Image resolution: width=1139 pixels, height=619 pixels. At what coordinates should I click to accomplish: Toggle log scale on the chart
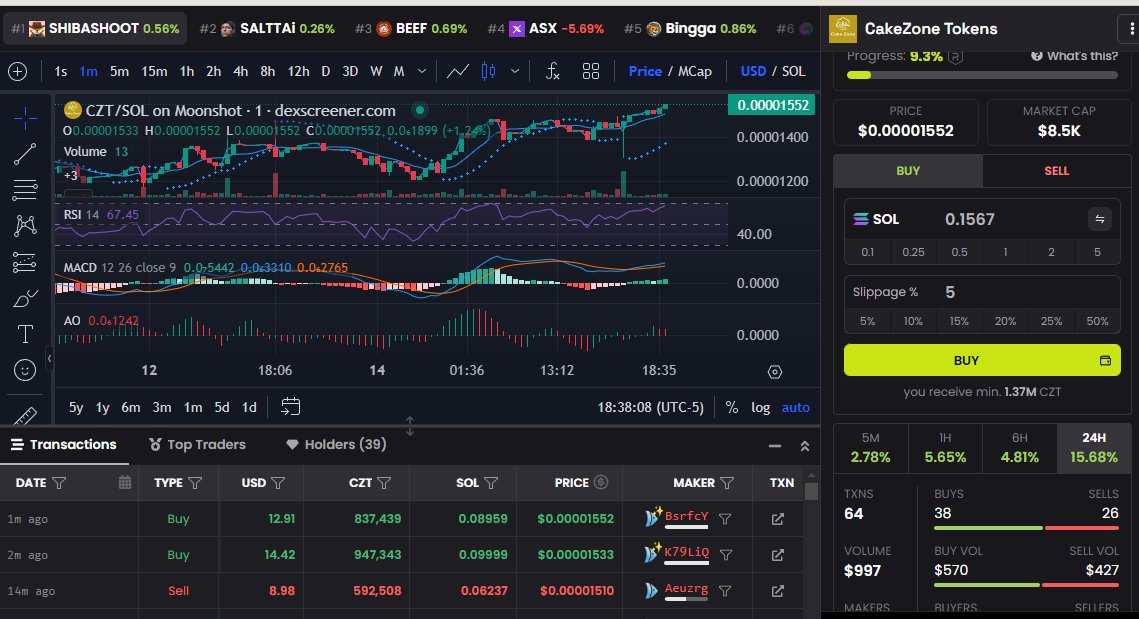tap(761, 408)
